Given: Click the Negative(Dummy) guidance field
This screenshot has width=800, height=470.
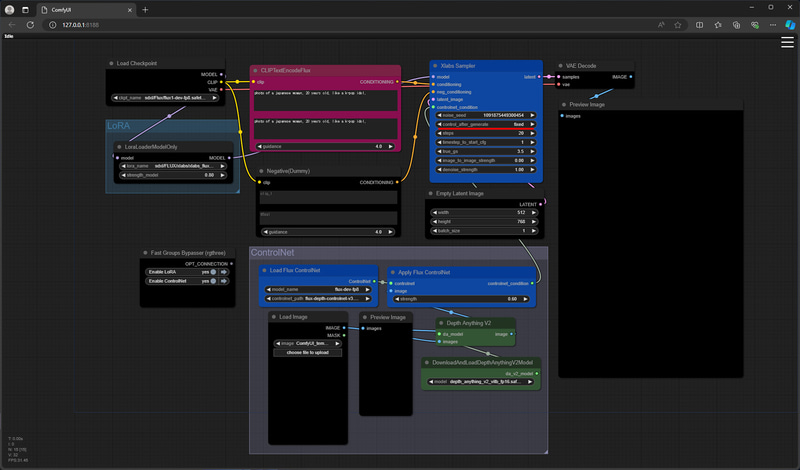Looking at the screenshot, I should coord(328,232).
